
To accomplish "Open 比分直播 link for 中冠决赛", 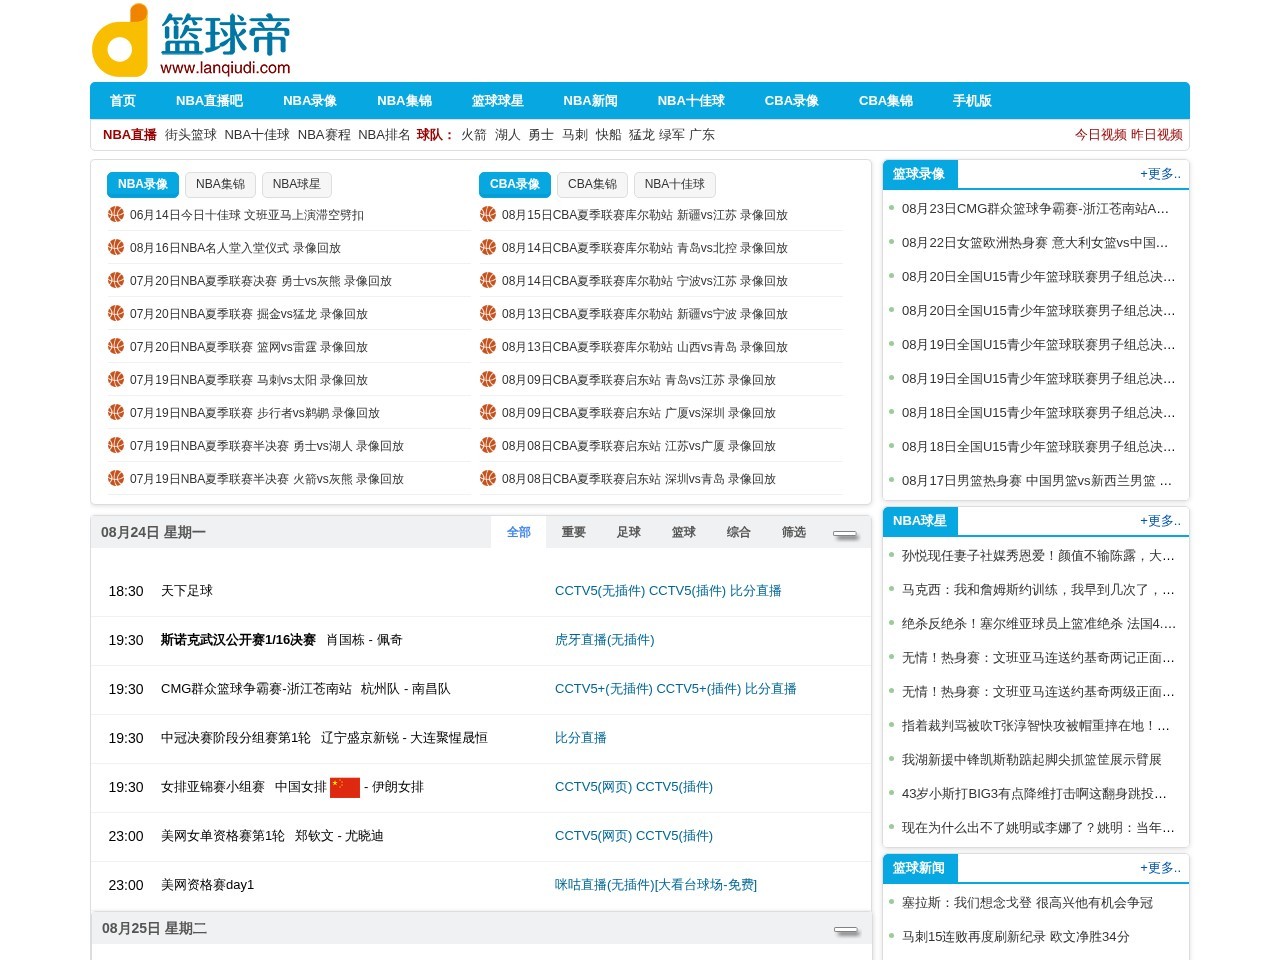I will (x=581, y=738).
